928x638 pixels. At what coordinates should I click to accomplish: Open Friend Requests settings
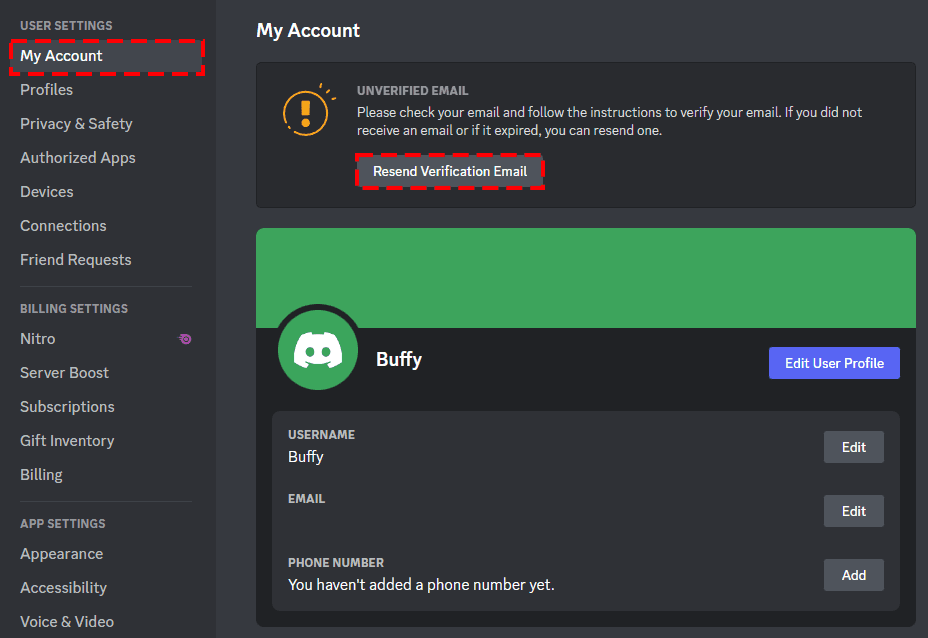[x=75, y=259]
